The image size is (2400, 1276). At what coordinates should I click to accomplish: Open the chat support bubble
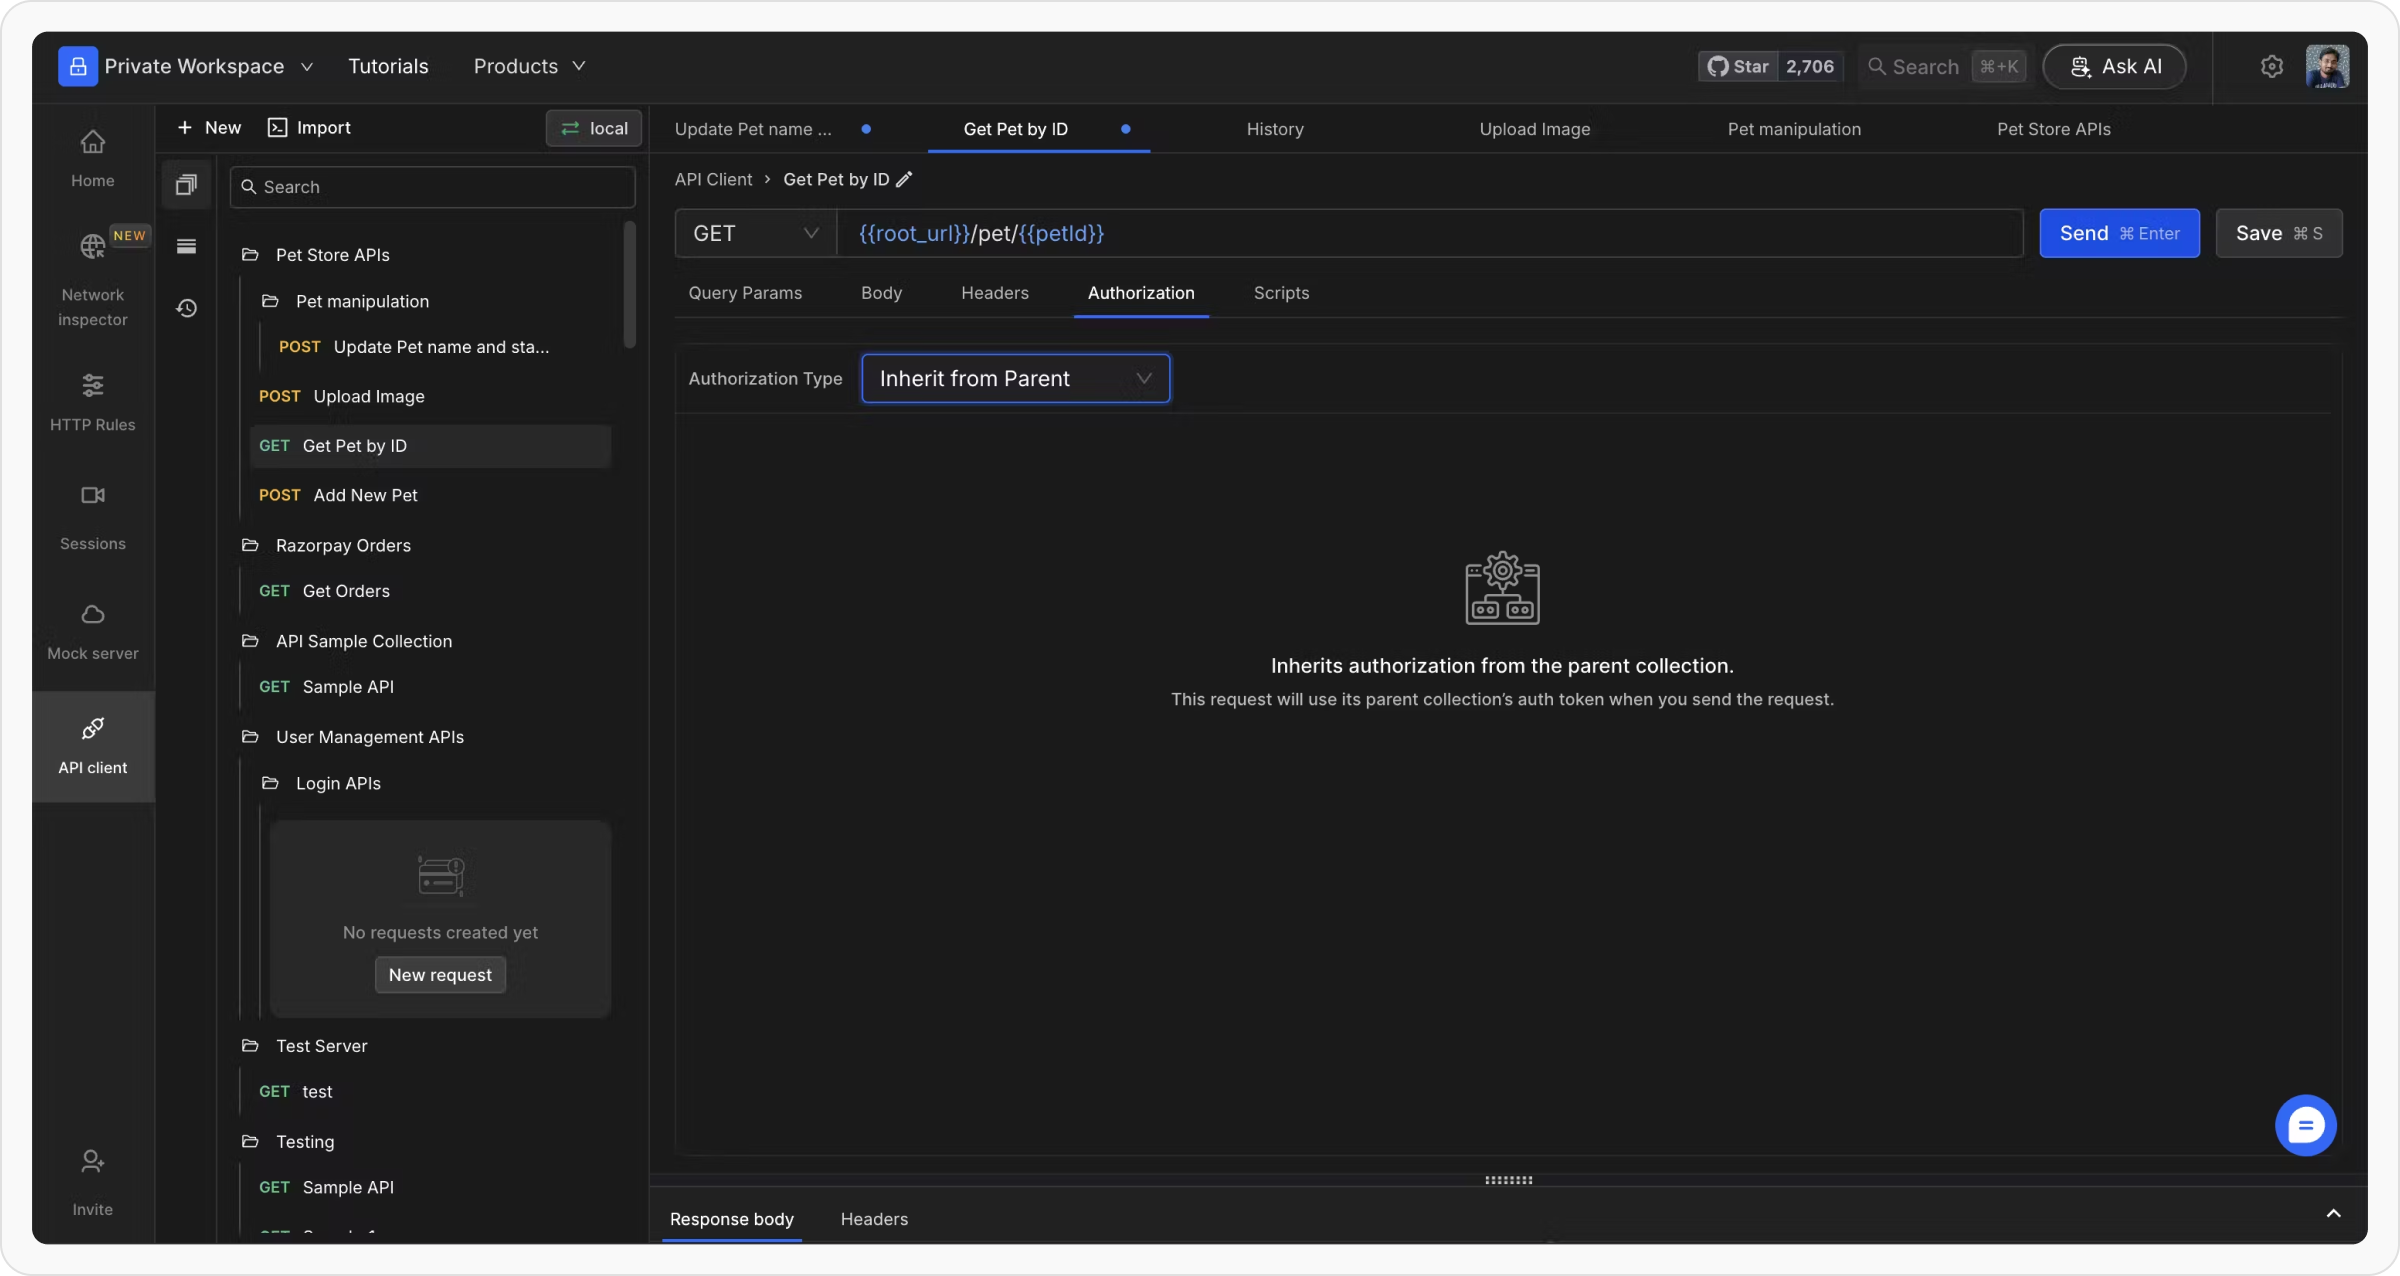[x=2305, y=1126]
